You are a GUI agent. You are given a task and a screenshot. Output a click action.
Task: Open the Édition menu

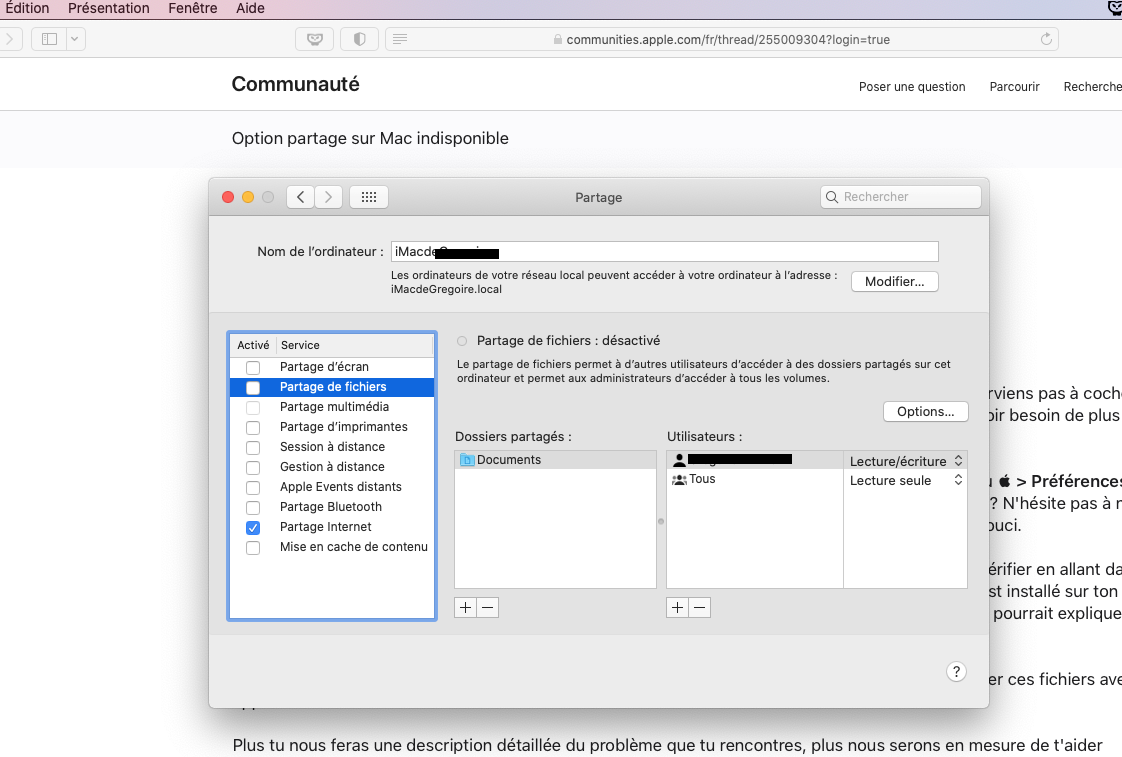point(27,9)
